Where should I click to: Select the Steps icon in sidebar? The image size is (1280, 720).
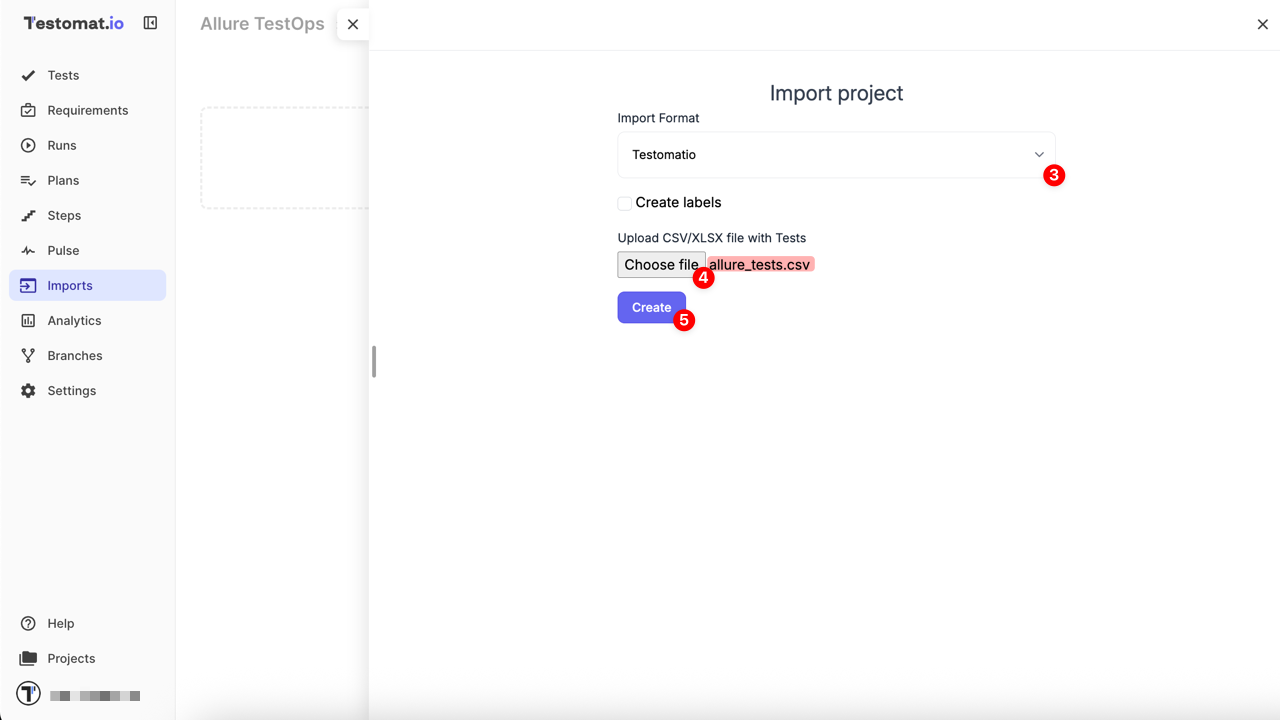point(29,215)
